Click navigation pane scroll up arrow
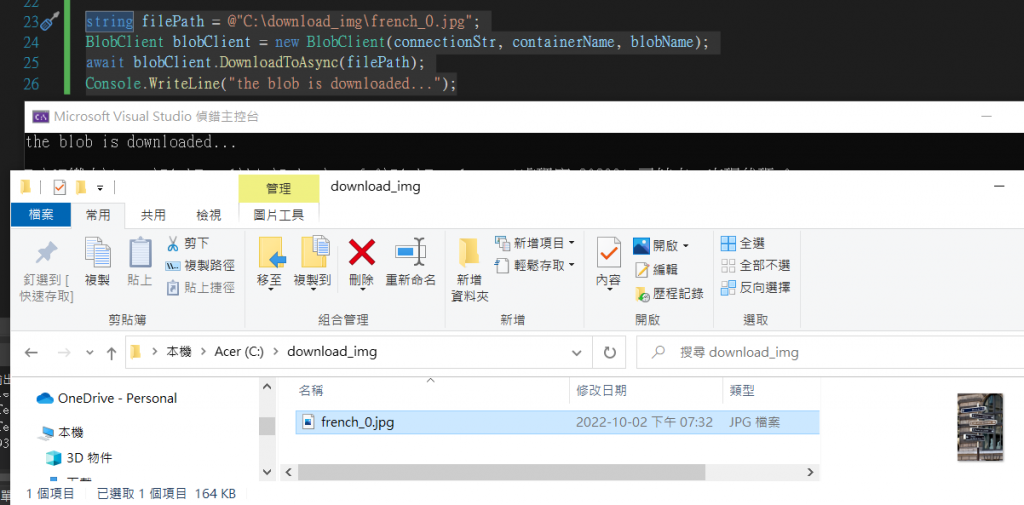1024x505 pixels. (x=267, y=387)
